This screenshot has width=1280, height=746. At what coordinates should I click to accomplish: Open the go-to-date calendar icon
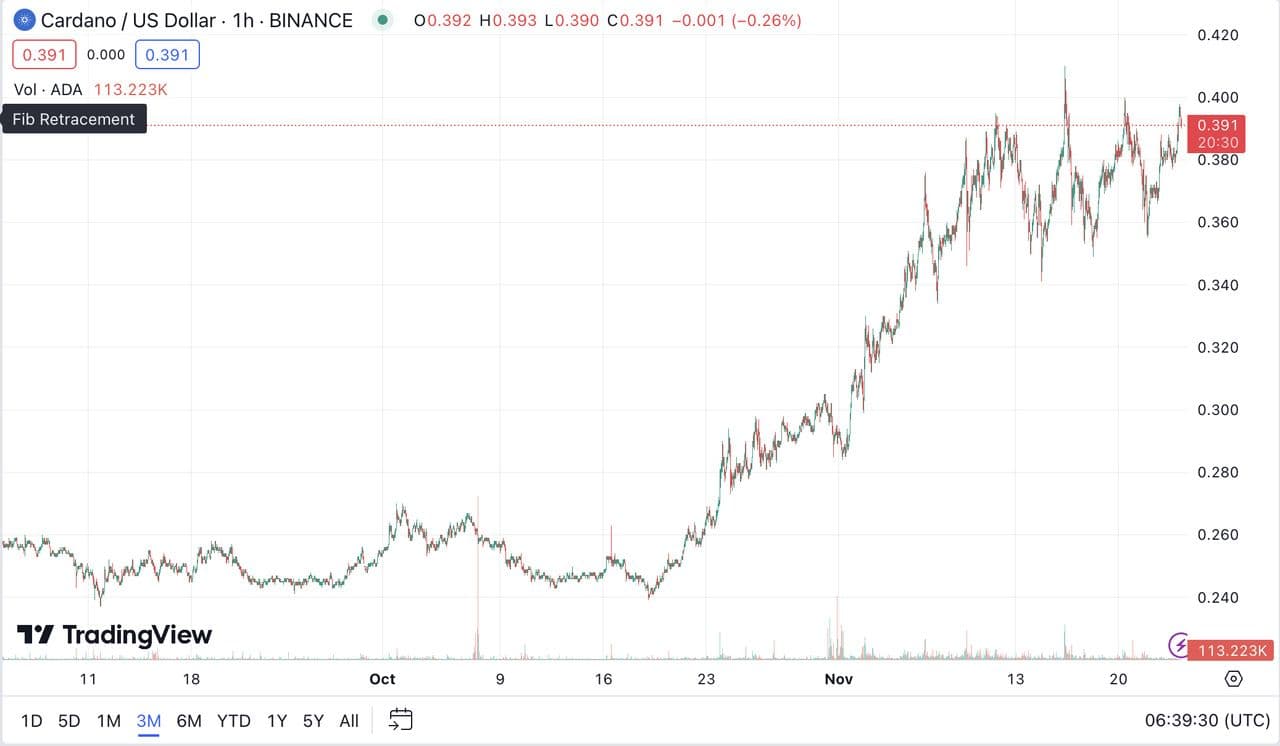coord(401,720)
